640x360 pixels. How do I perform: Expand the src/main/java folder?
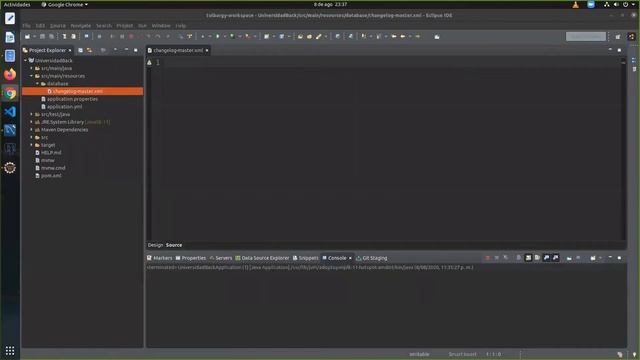(x=31, y=68)
